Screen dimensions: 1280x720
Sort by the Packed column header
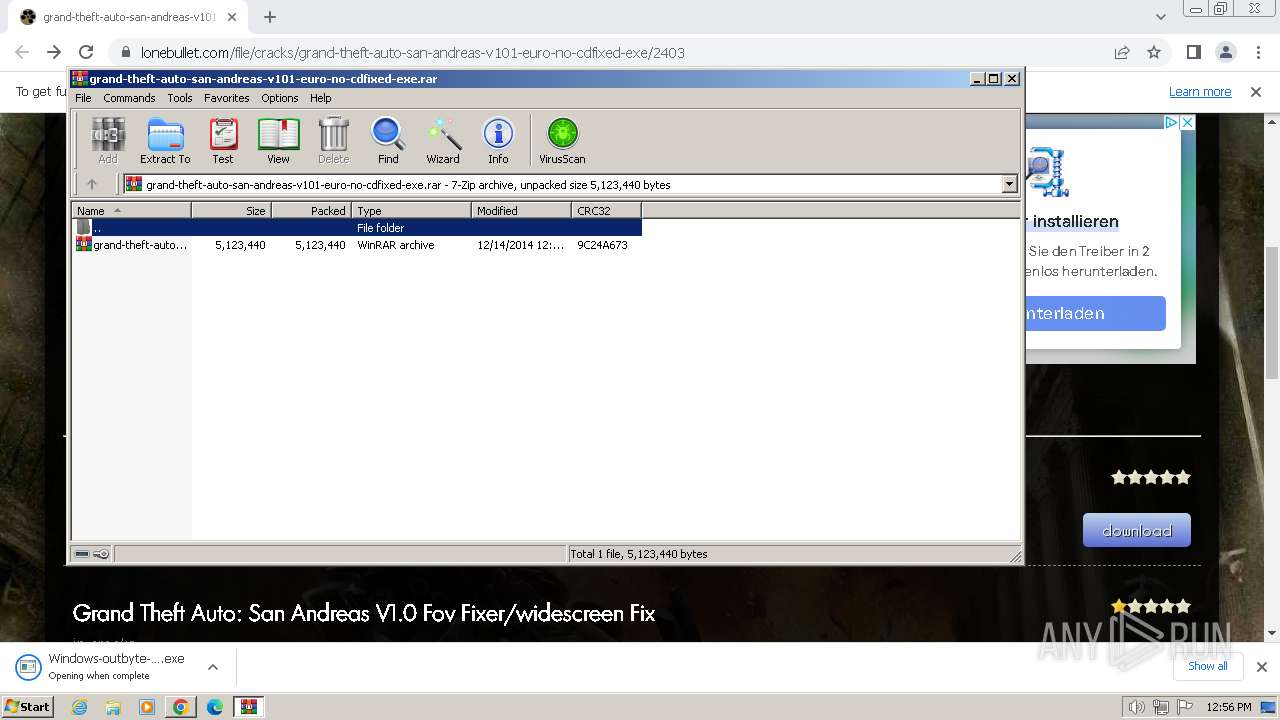[x=311, y=210]
